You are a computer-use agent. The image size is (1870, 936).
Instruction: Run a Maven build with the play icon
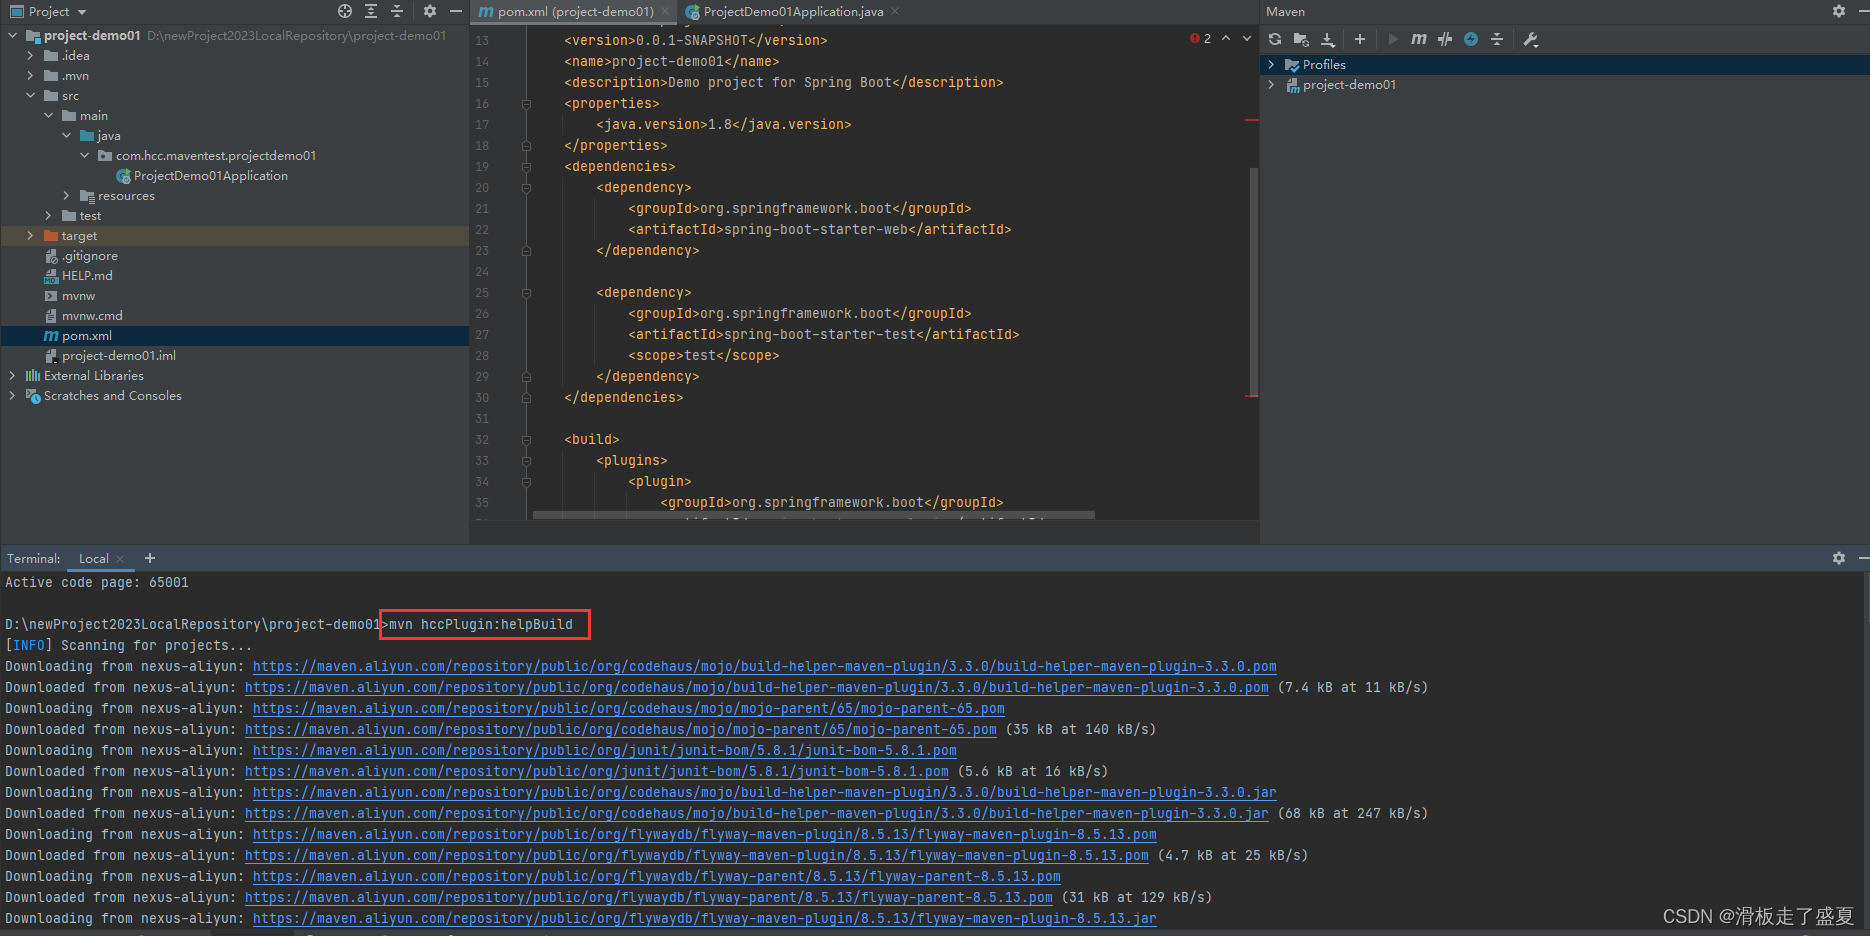coord(1393,39)
